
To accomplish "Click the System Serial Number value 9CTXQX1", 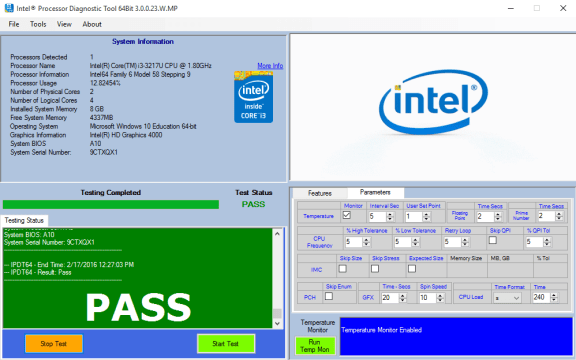I will (x=104, y=152).
